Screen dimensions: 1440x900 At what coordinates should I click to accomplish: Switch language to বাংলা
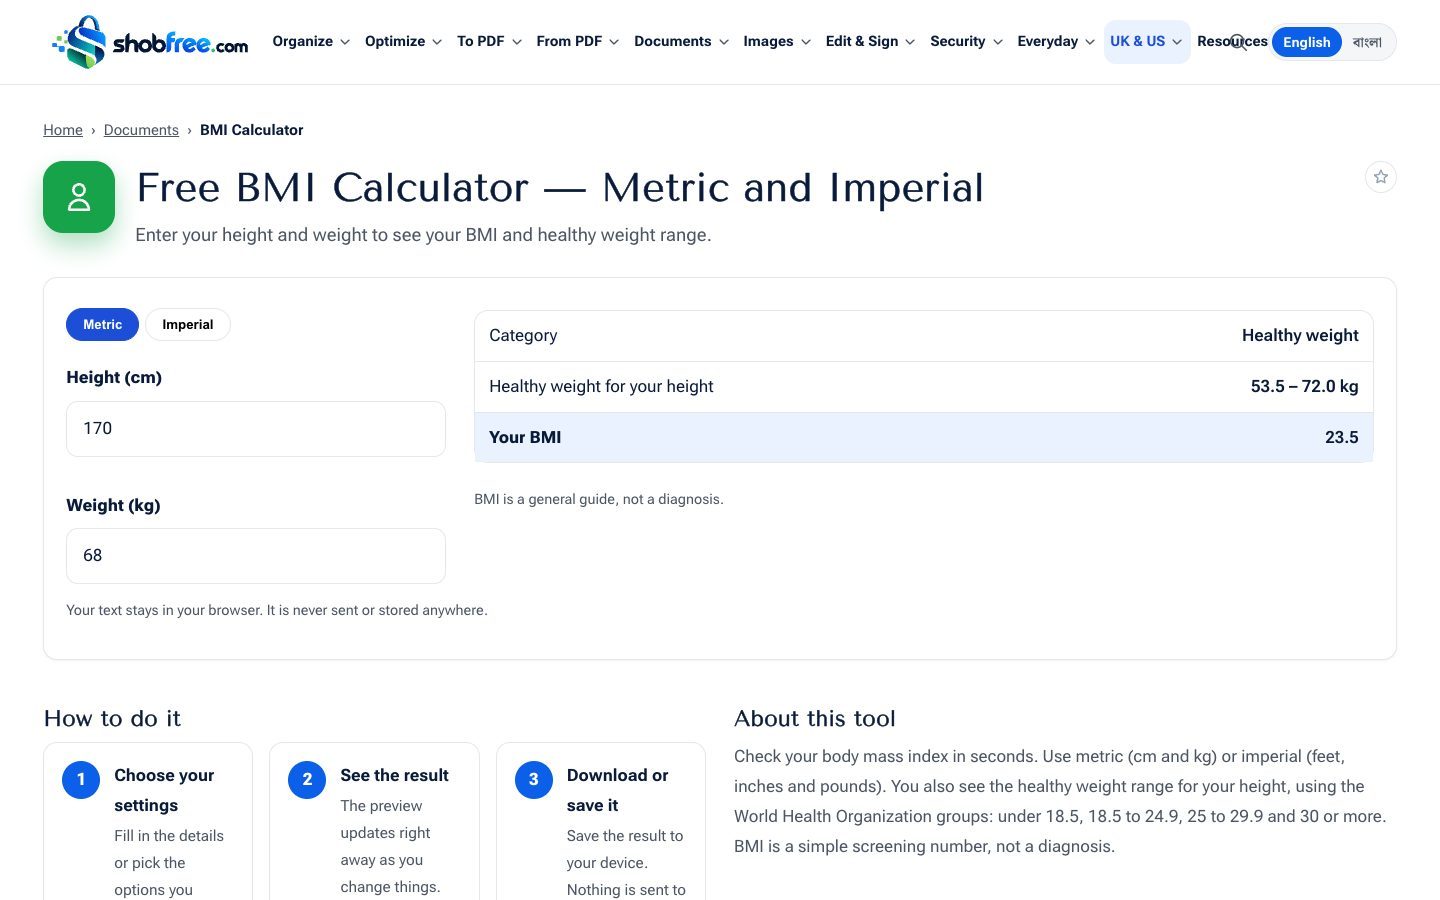pos(1367,42)
